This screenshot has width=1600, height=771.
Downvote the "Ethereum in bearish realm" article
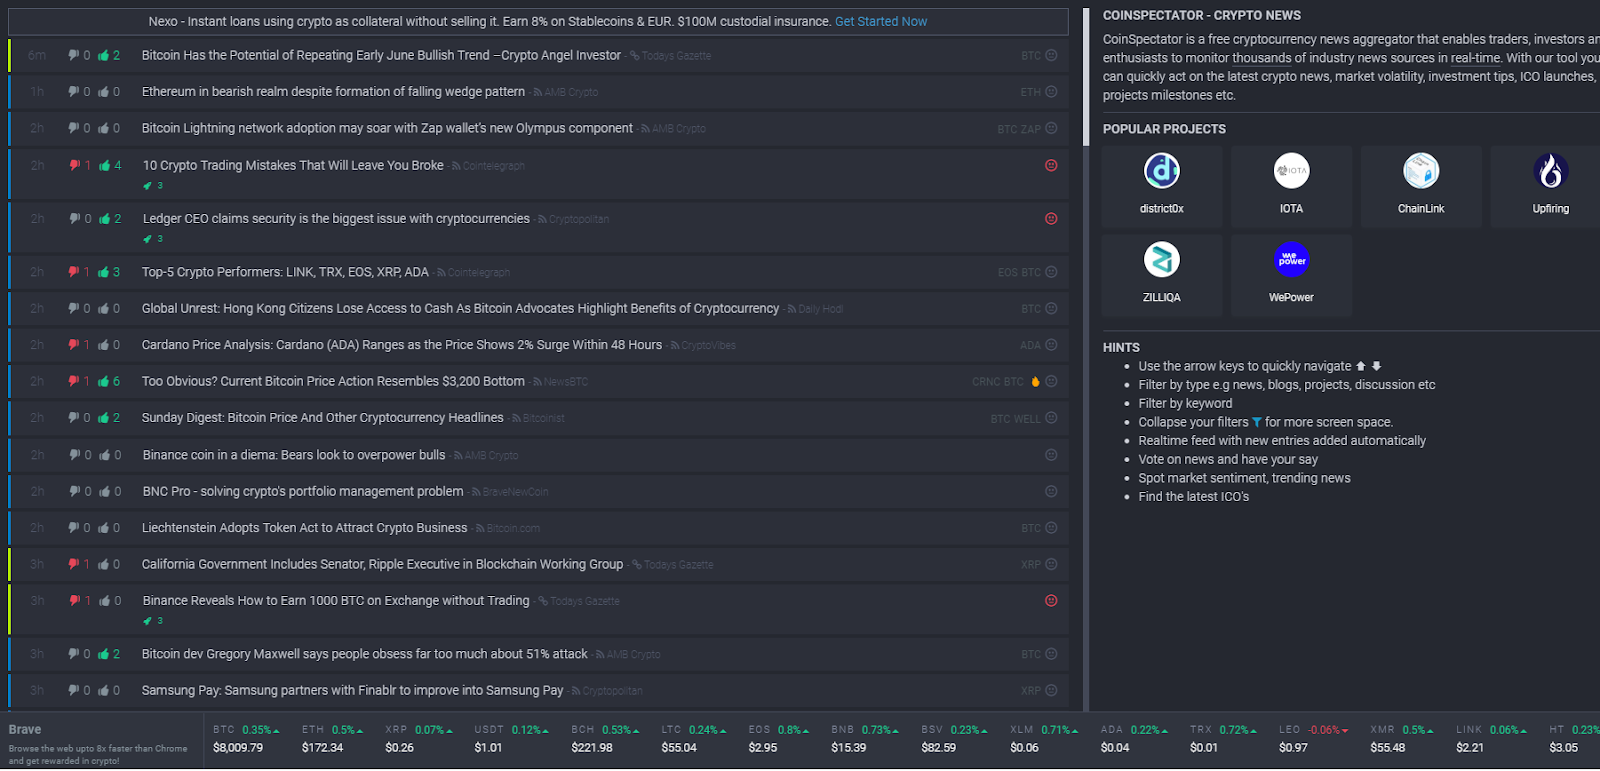tap(73, 92)
